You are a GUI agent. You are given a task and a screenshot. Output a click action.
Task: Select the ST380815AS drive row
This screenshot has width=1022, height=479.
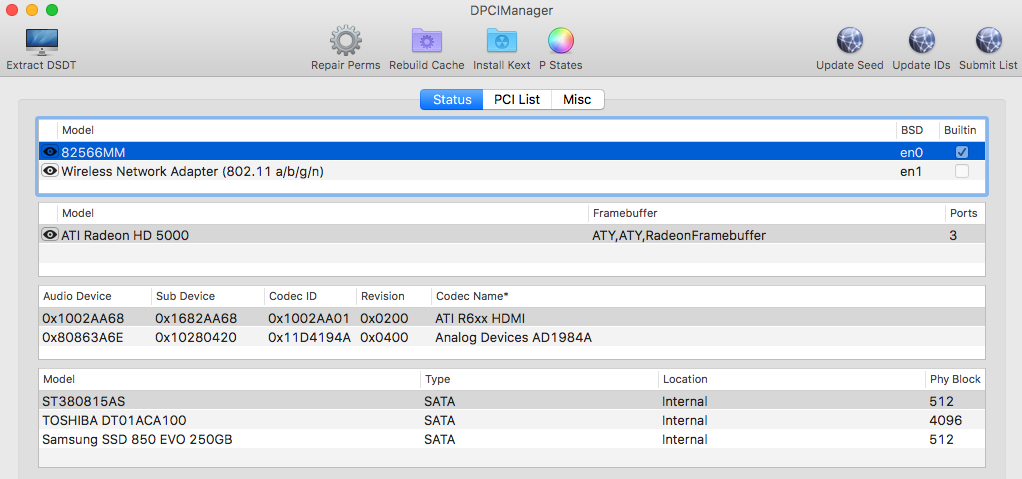pos(512,401)
